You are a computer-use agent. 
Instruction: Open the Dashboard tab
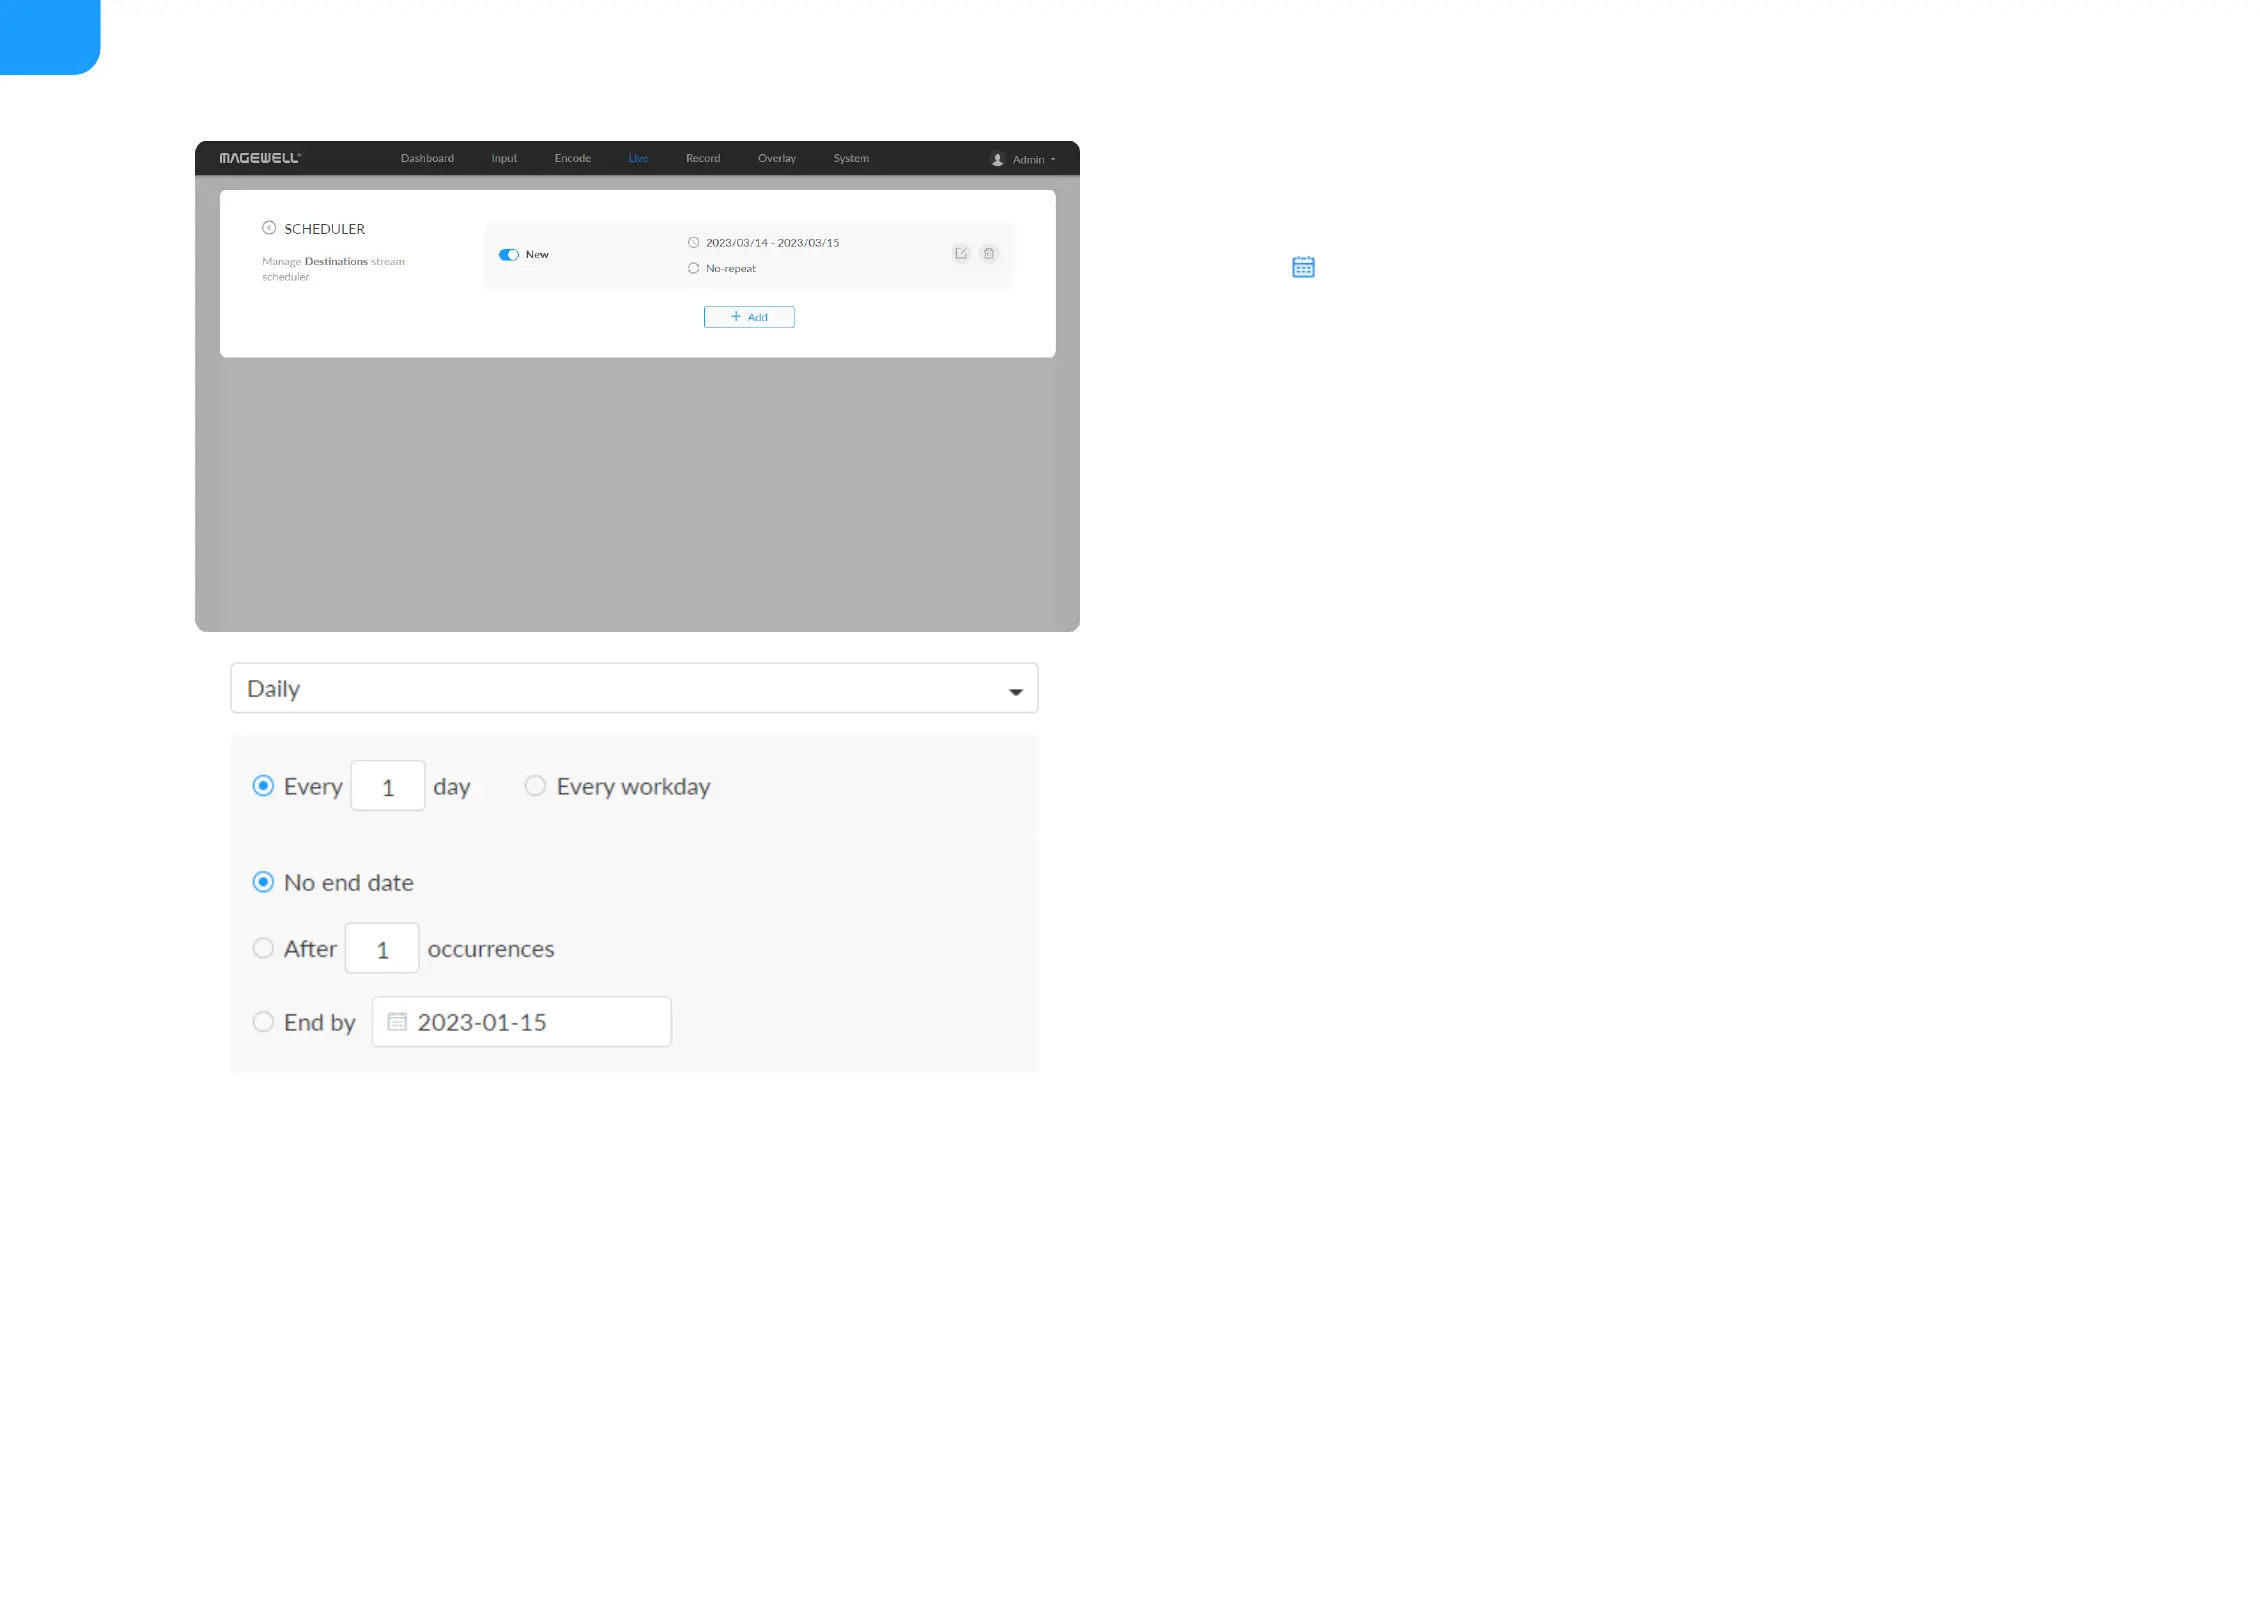[427, 158]
